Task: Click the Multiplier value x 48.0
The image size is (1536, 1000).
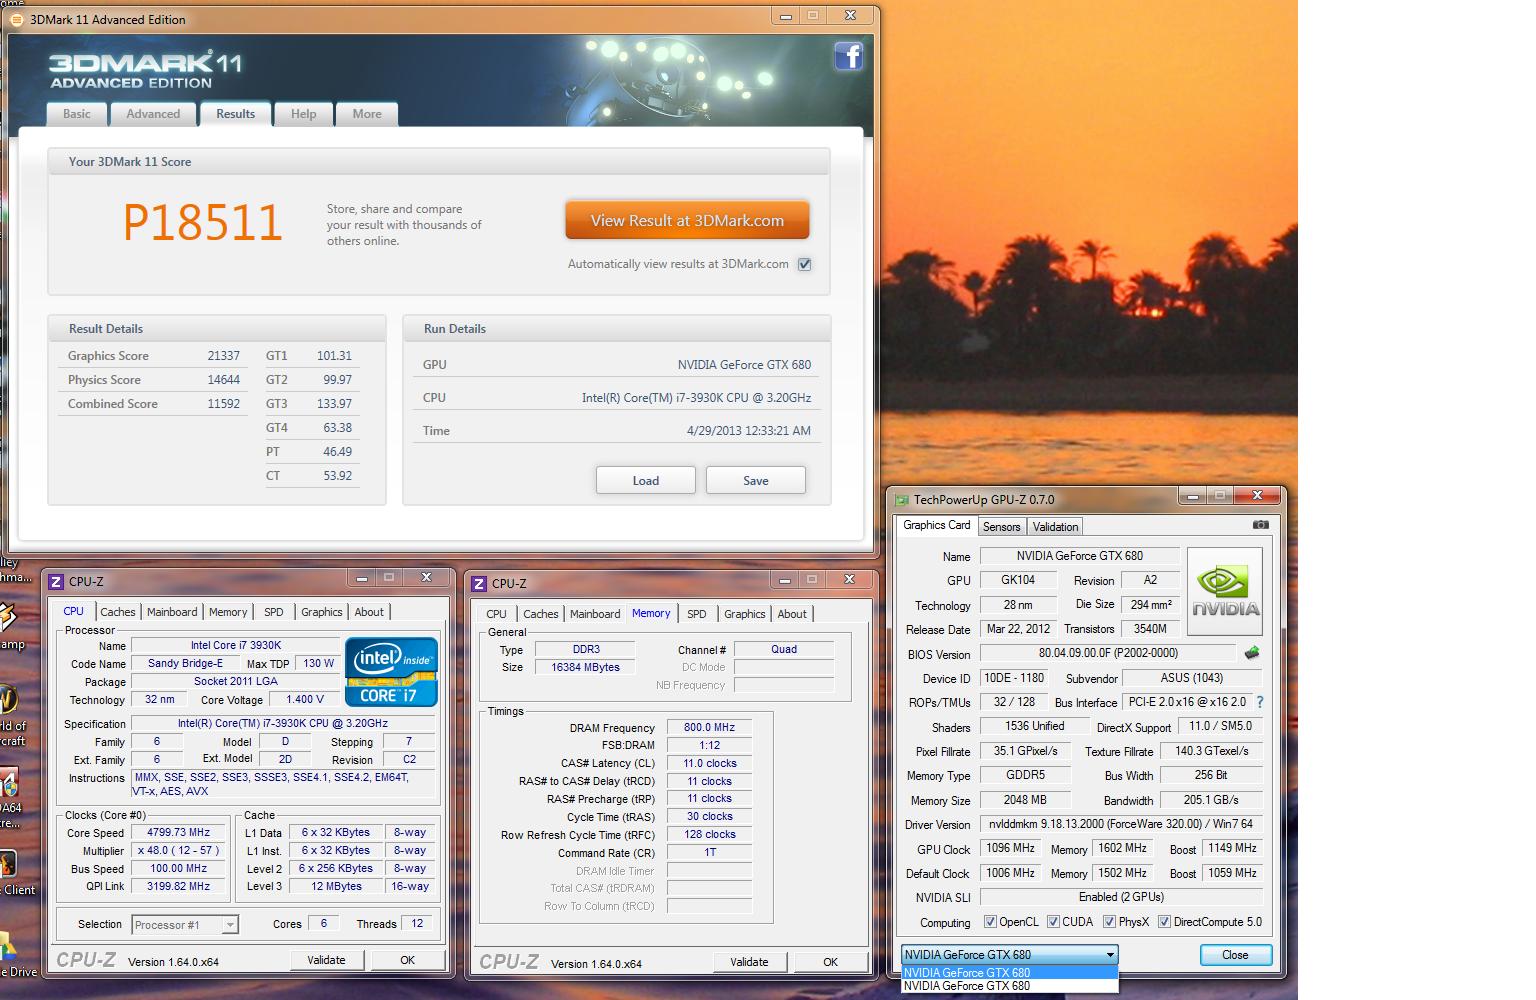Action: click(178, 851)
